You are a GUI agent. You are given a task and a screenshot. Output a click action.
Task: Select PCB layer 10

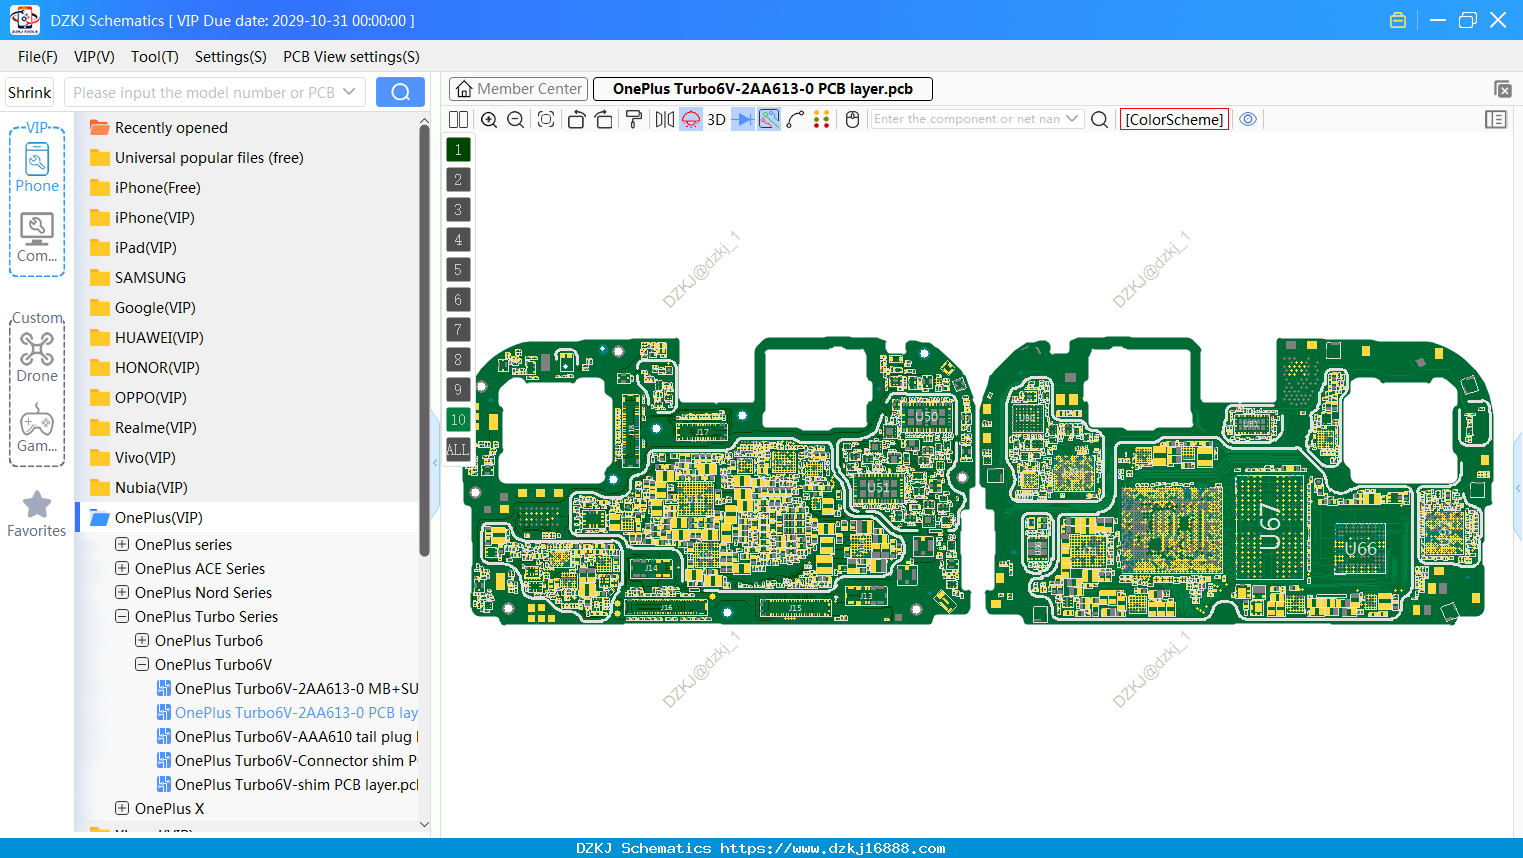pyautogui.click(x=458, y=419)
